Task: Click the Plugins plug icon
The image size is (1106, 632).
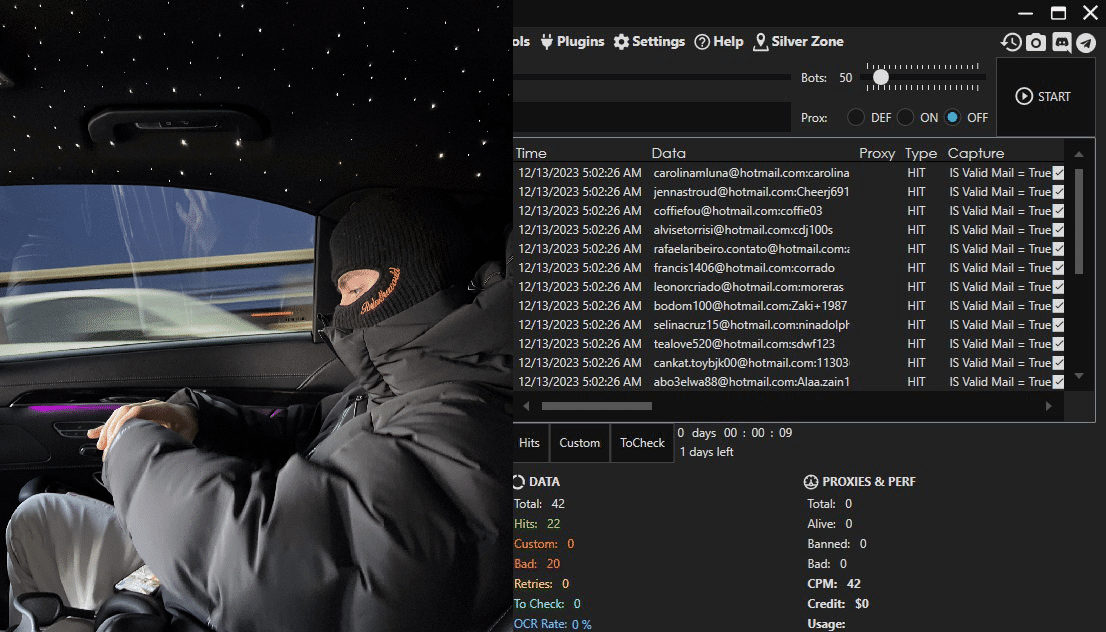Action: pyautogui.click(x=547, y=42)
